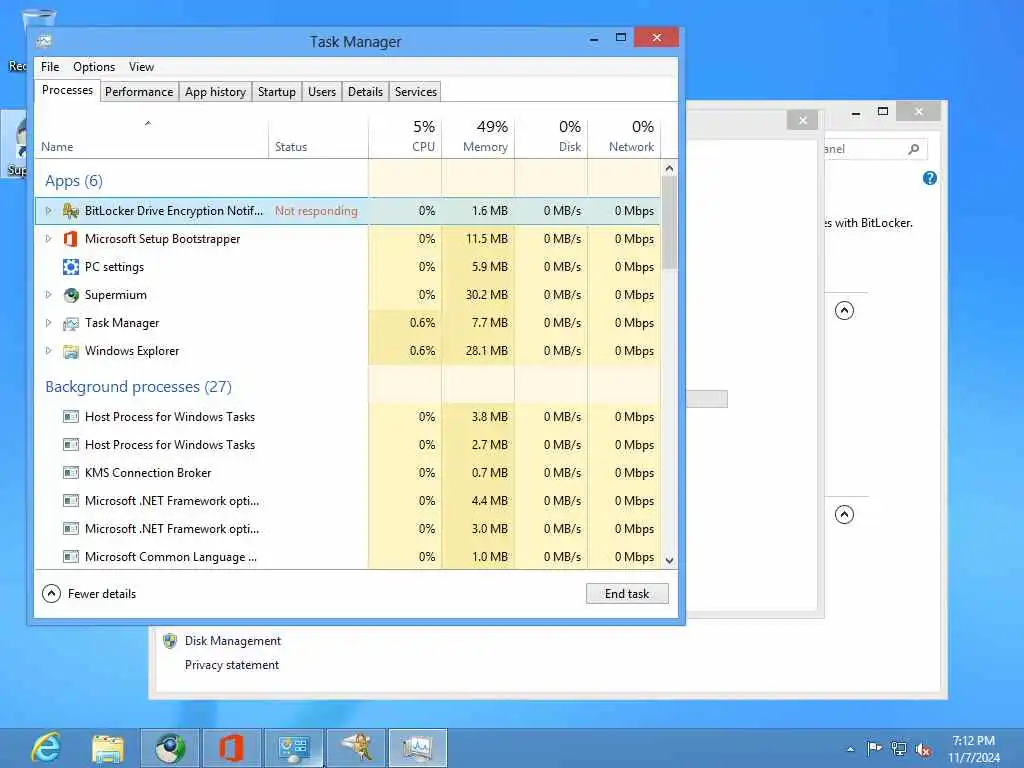Switch to the App history tab
This screenshot has height=768, width=1024.
216,92
